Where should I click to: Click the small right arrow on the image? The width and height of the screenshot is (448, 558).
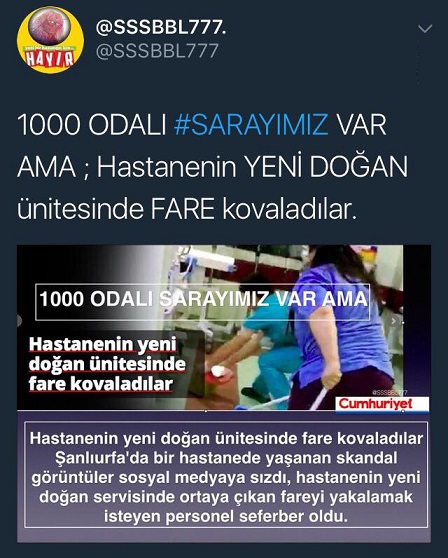pos(393,321)
